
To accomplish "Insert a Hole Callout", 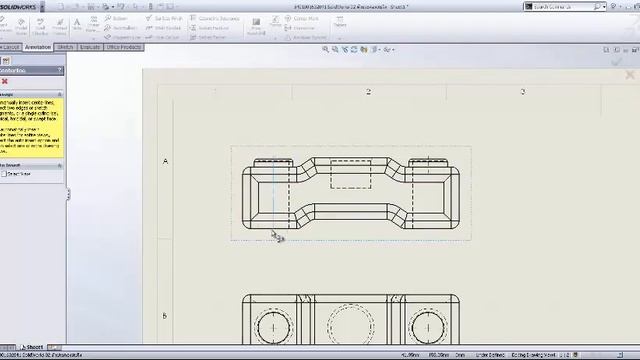I will (x=162, y=37).
